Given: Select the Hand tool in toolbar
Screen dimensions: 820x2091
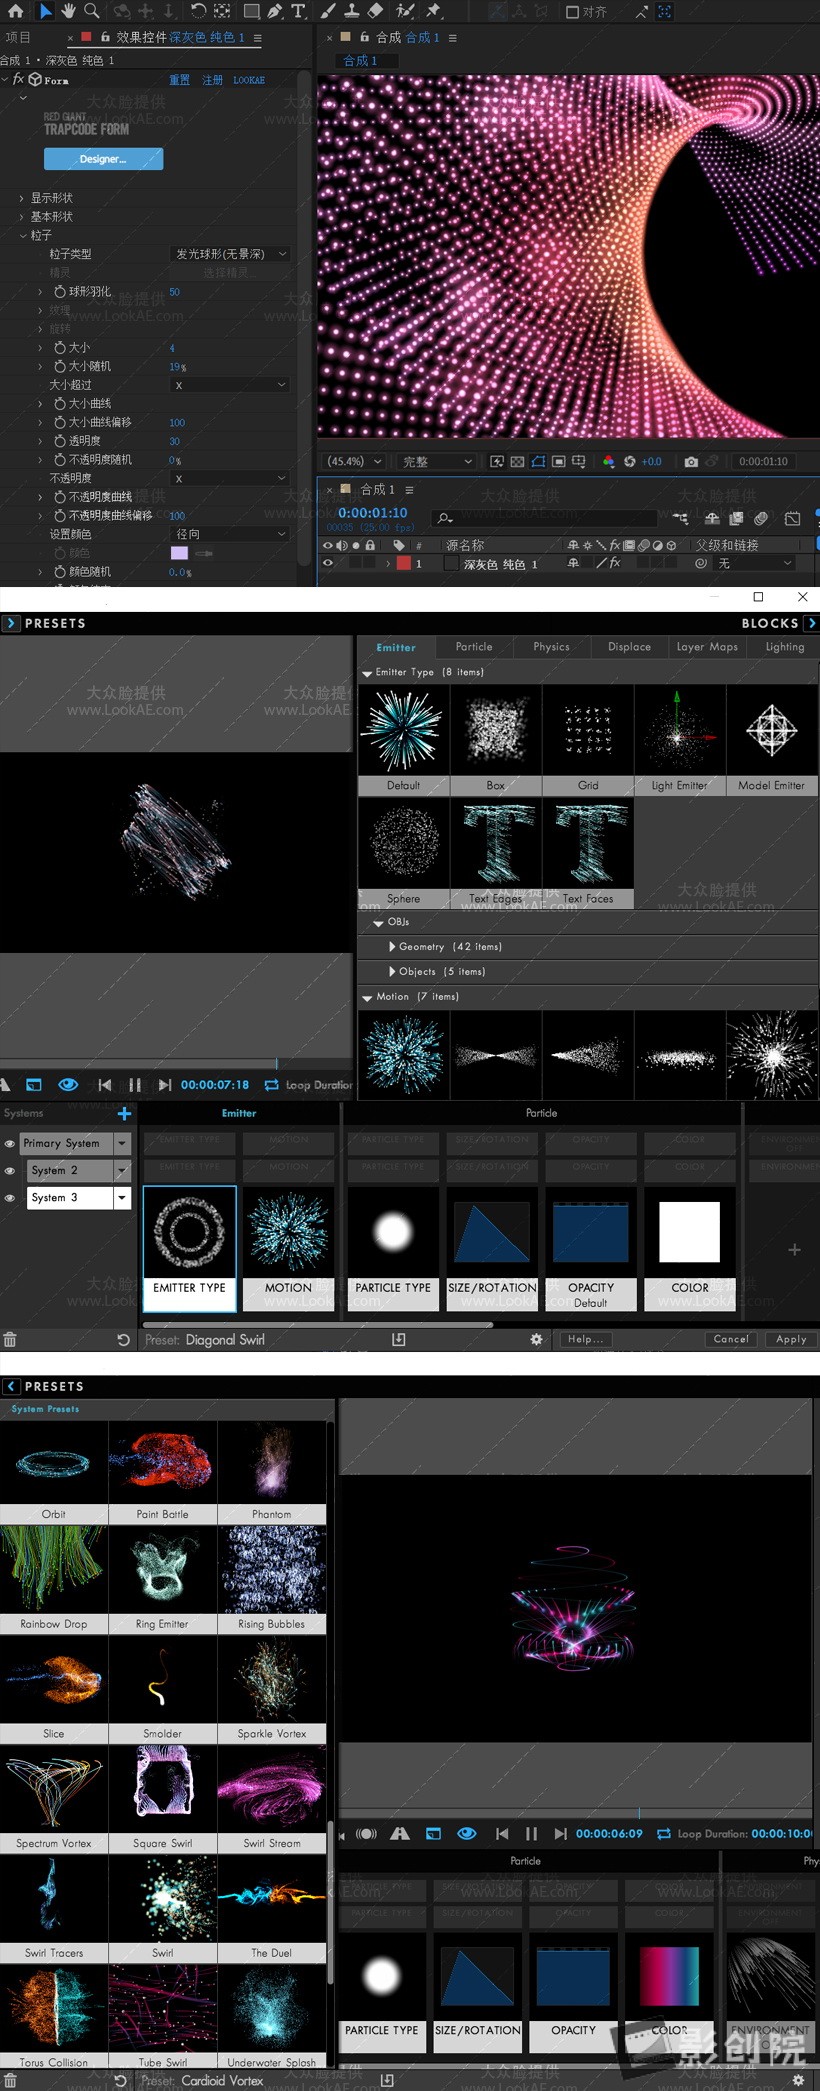Looking at the screenshot, I should (x=68, y=11).
